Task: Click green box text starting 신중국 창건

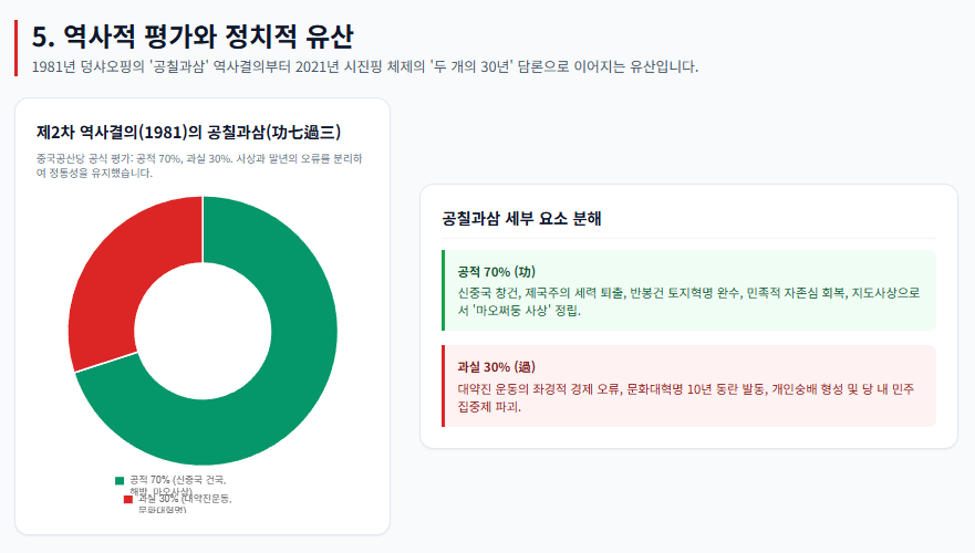Action: (688, 301)
